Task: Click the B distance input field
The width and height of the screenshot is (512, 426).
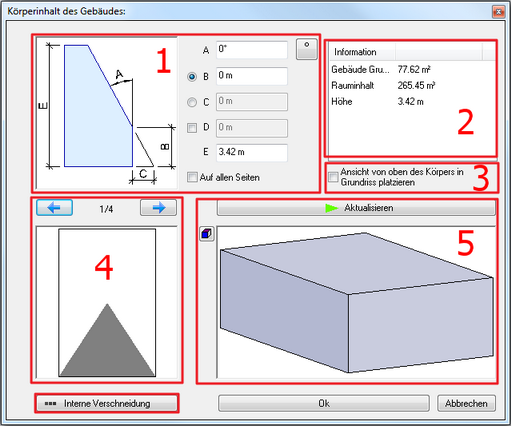Action: (252, 76)
